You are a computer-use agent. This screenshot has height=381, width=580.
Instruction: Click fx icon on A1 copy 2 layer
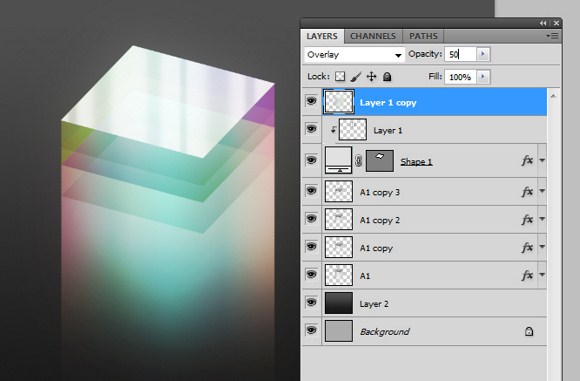pyautogui.click(x=527, y=219)
